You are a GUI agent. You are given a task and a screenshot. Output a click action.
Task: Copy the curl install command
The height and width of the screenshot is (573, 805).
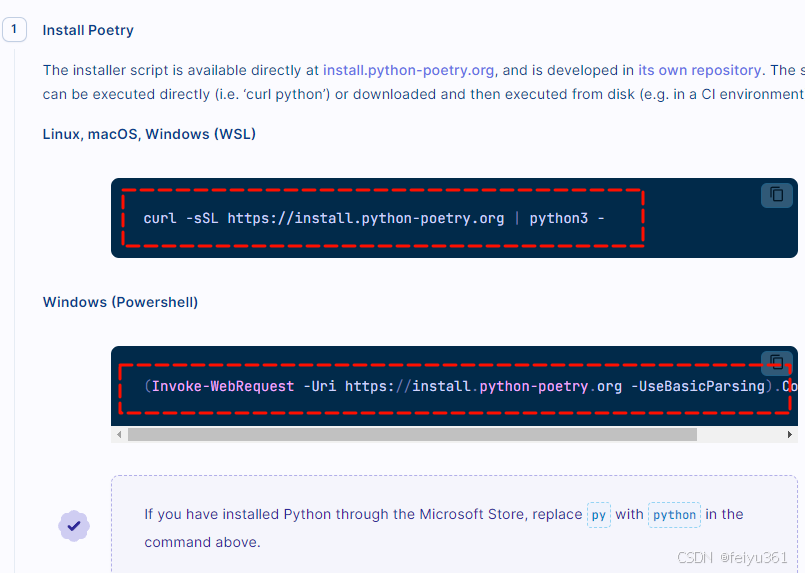[776, 195]
